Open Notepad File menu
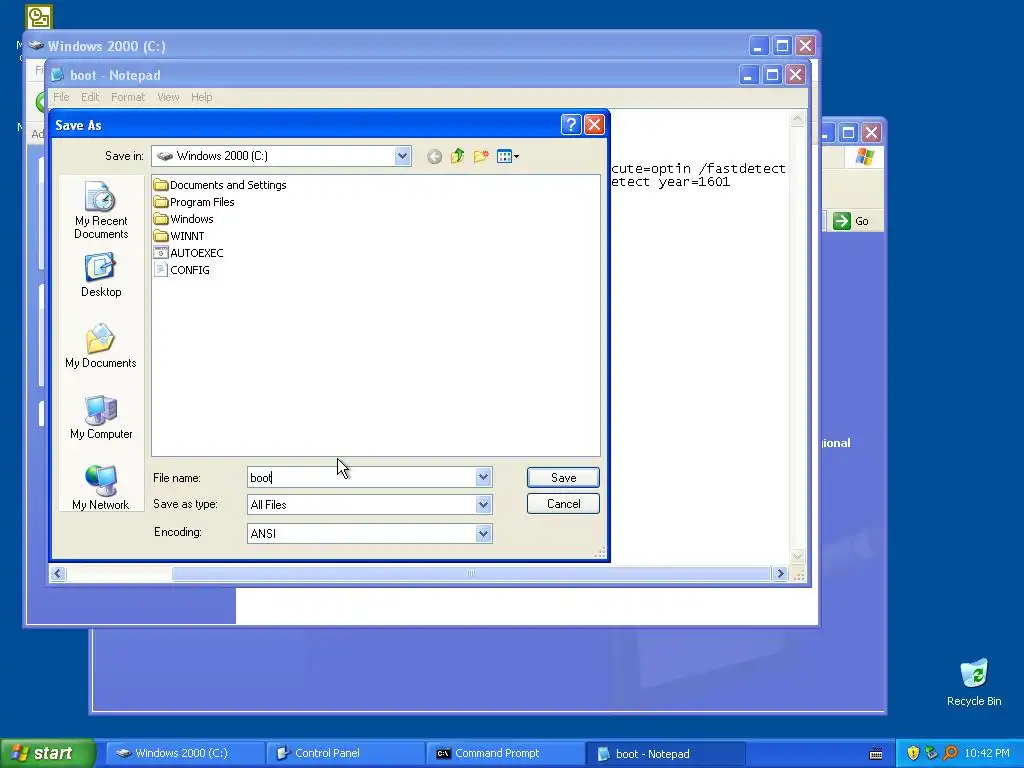Screen dimensions: 1024x768 point(61,97)
